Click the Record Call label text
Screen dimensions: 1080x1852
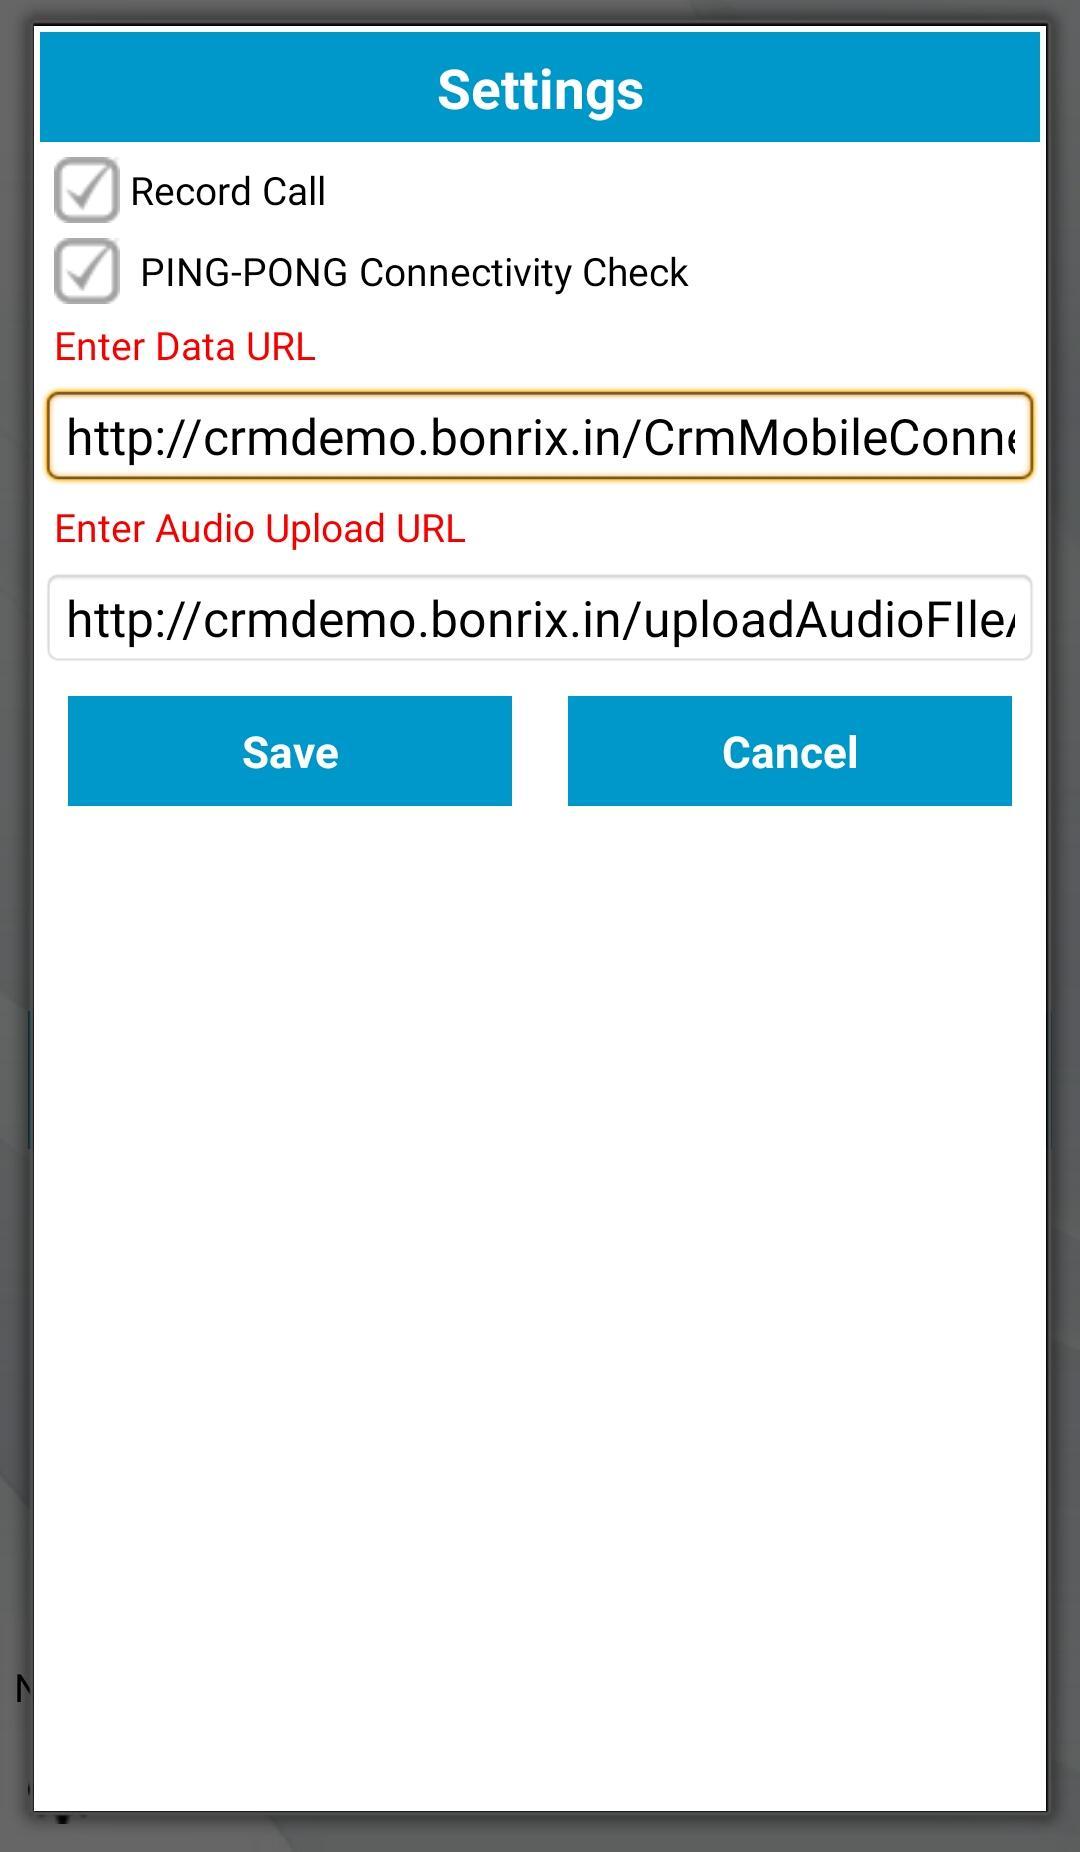coord(228,192)
